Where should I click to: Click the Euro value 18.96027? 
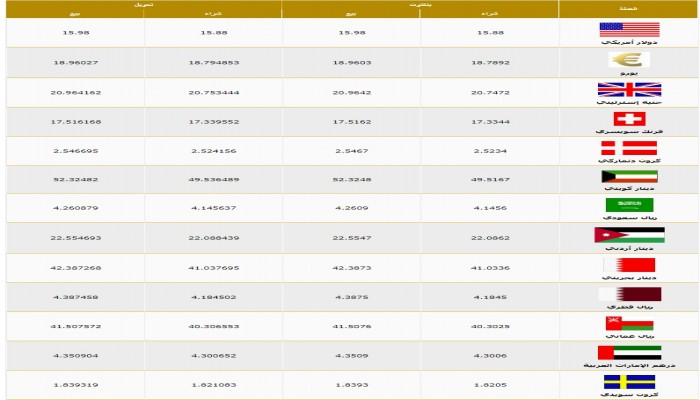point(76,62)
